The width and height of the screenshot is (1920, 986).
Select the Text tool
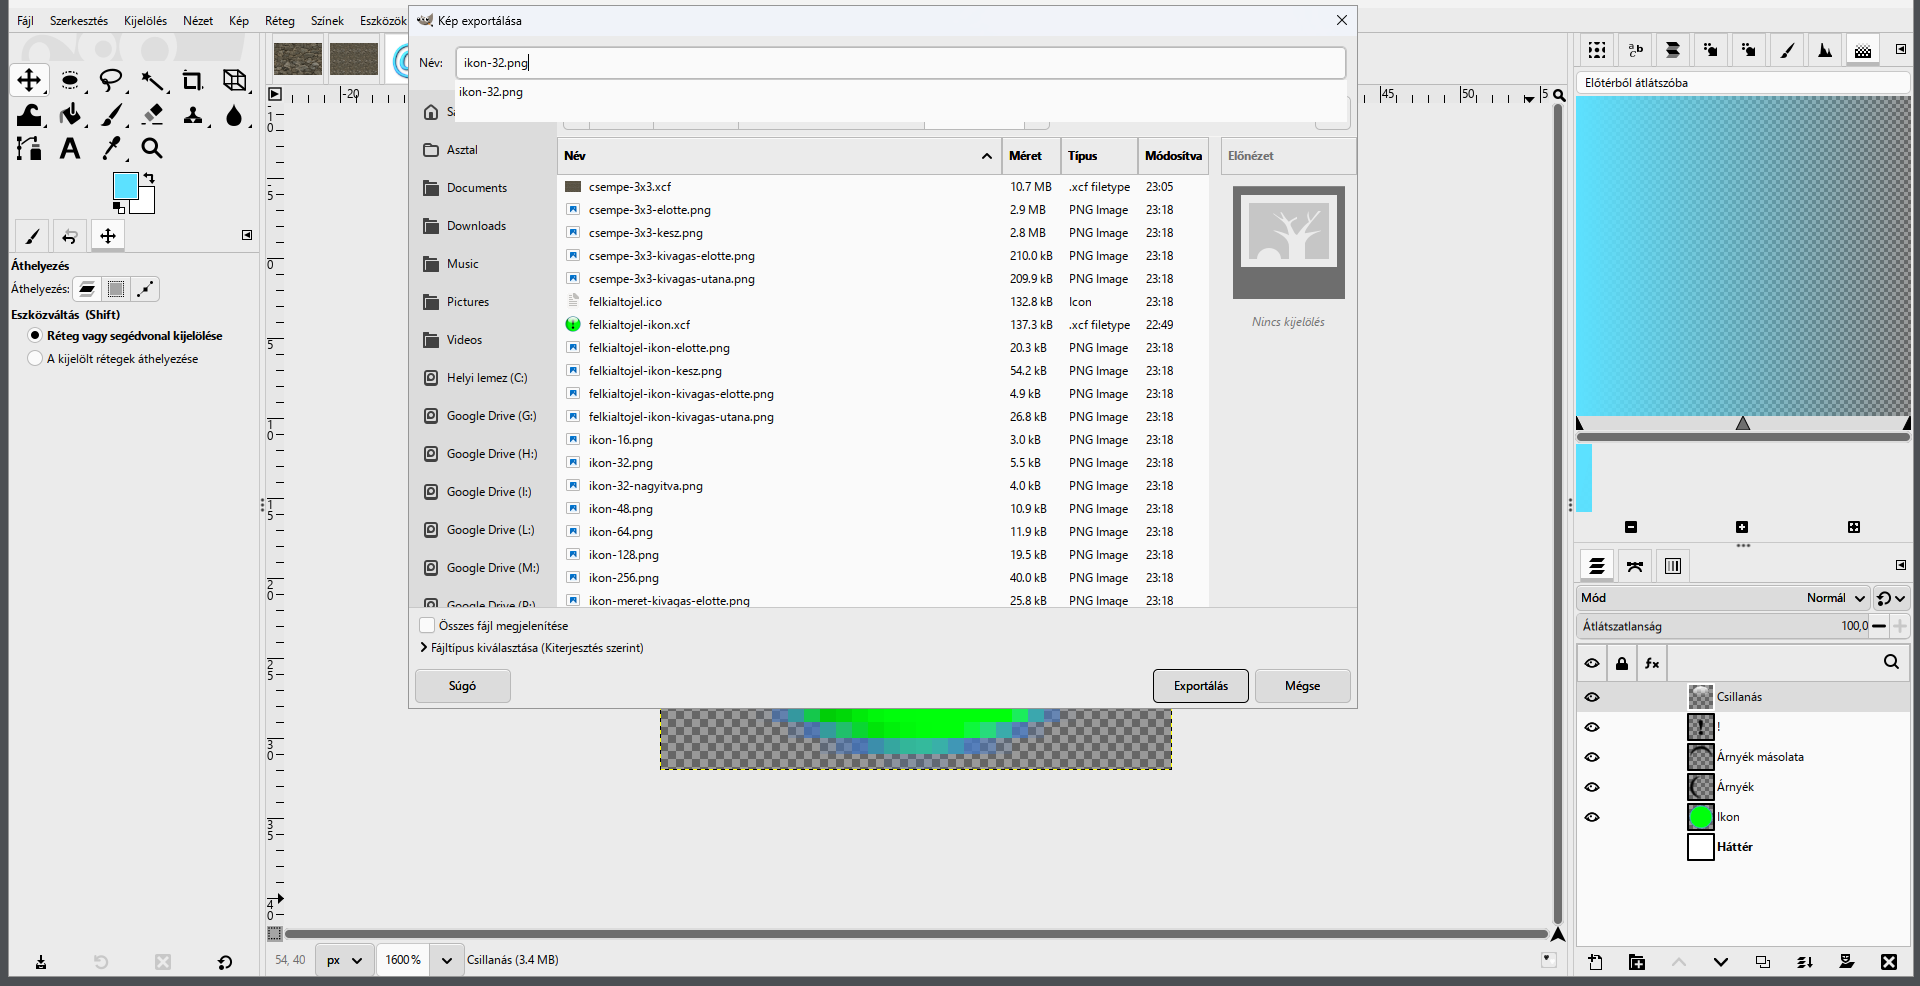[x=70, y=148]
